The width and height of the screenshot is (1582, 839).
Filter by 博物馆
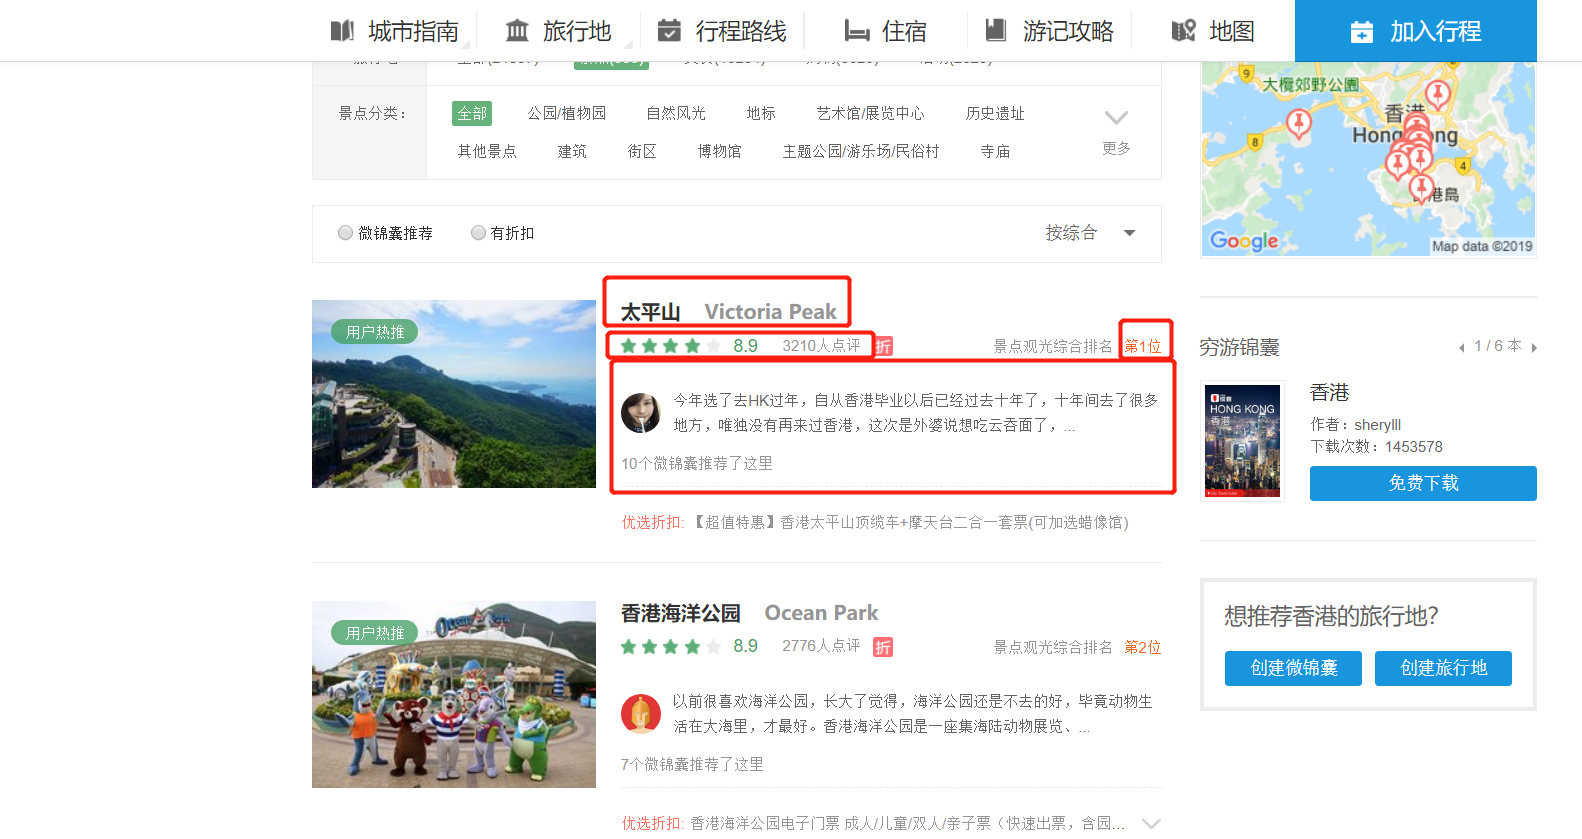720,151
